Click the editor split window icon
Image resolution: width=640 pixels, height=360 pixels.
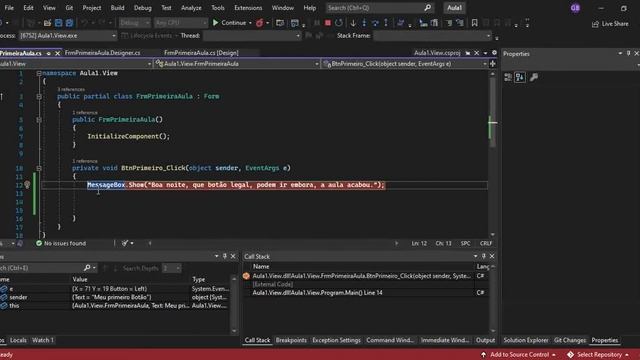(x=493, y=64)
